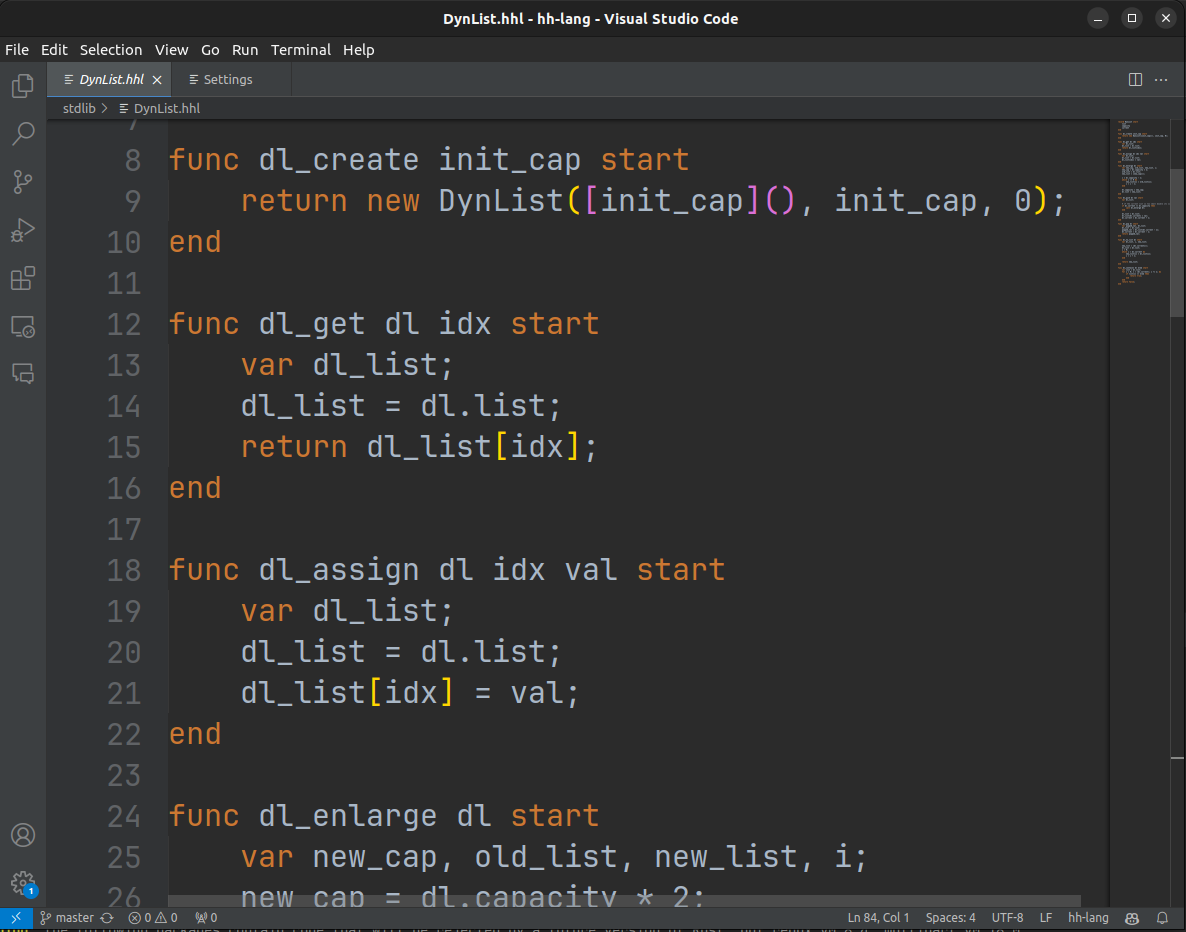
Task: Change the UTF-8 file encoding
Action: tap(1007, 918)
